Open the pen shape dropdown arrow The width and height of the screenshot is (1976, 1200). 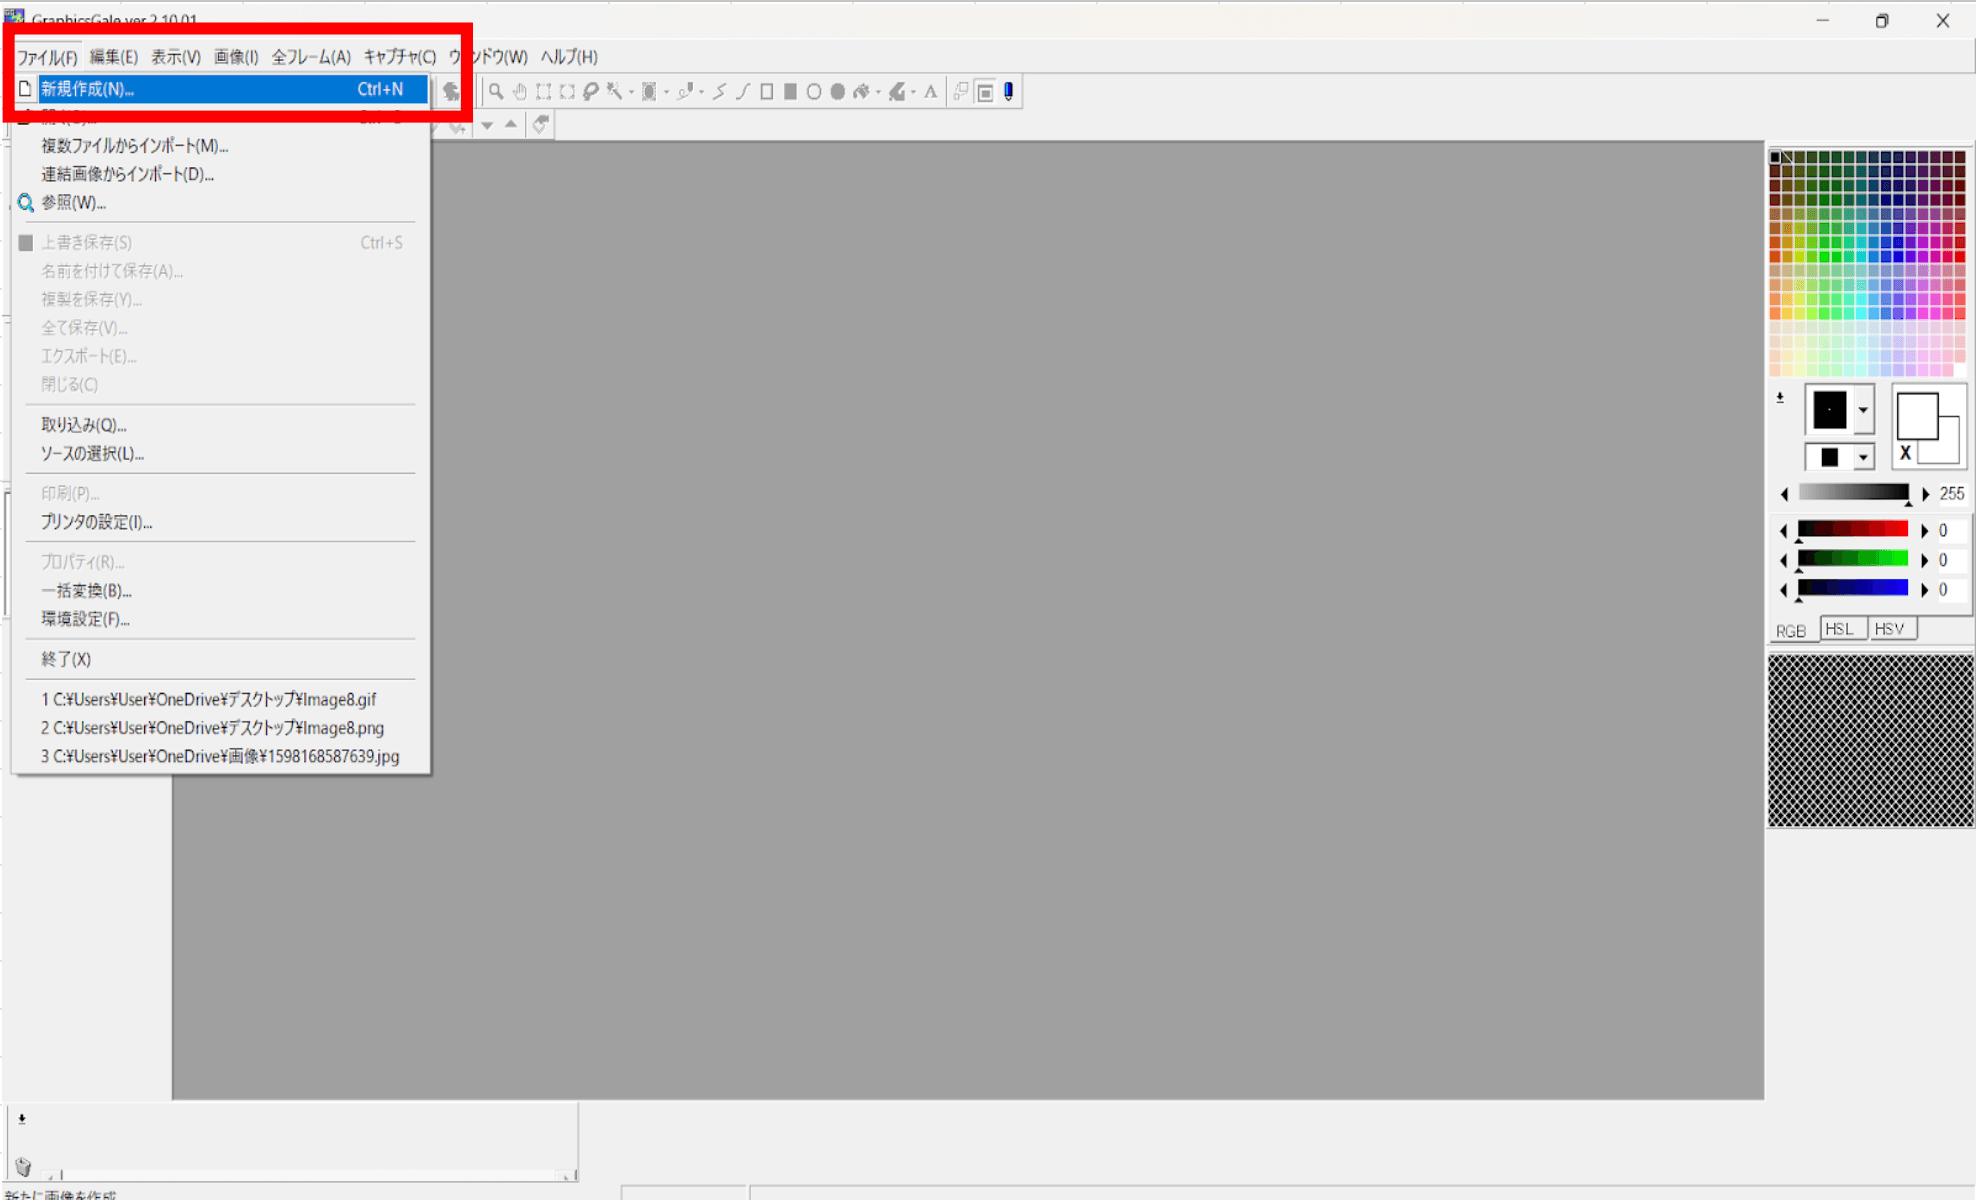click(1863, 410)
